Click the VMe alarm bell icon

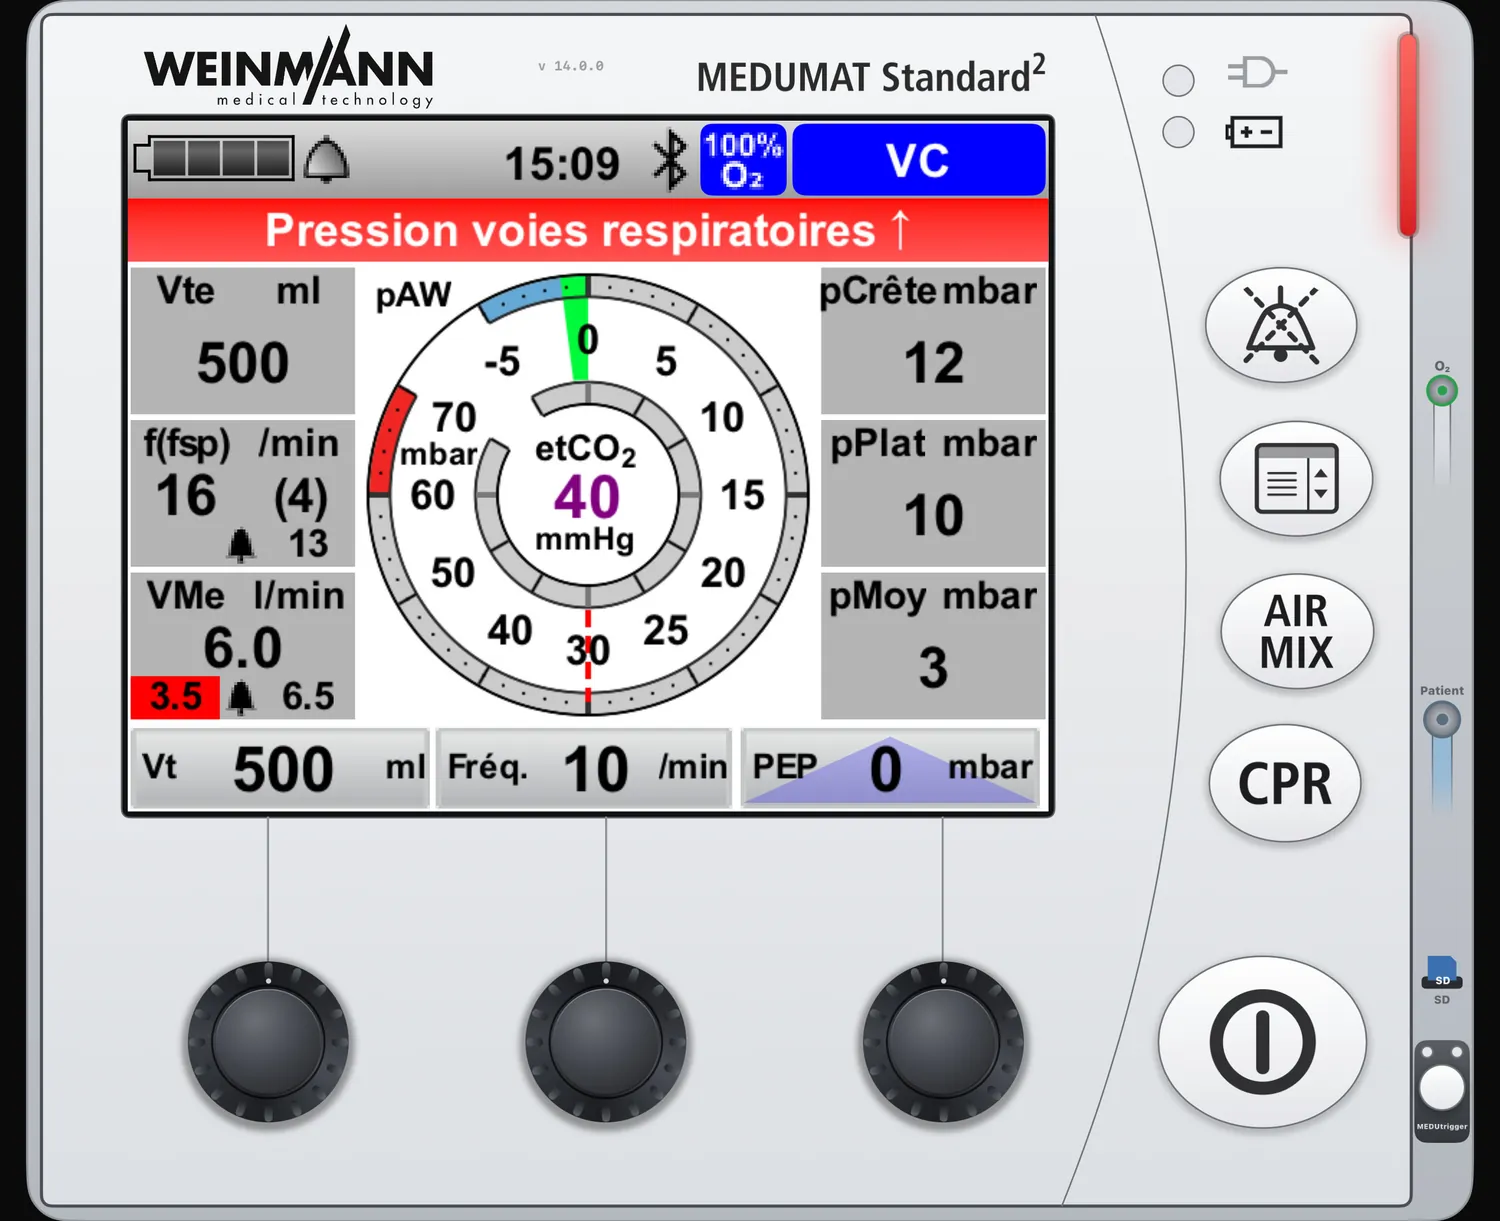[241, 696]
